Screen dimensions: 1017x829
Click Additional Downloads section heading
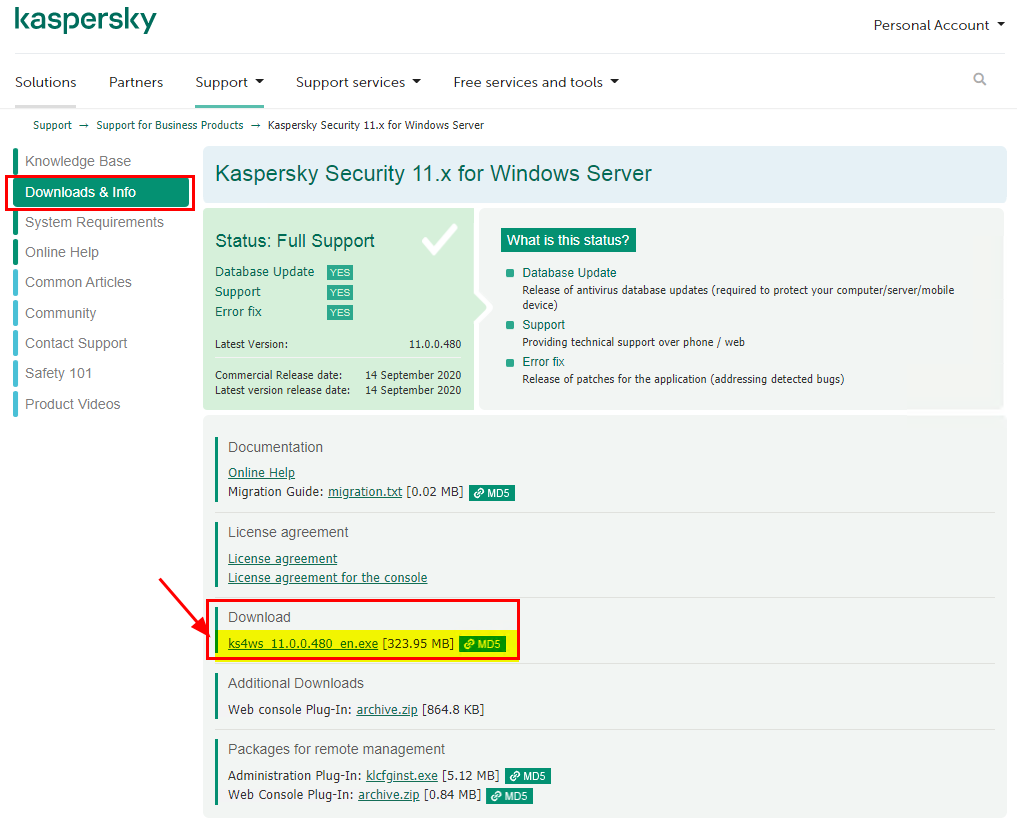(296, 683)
